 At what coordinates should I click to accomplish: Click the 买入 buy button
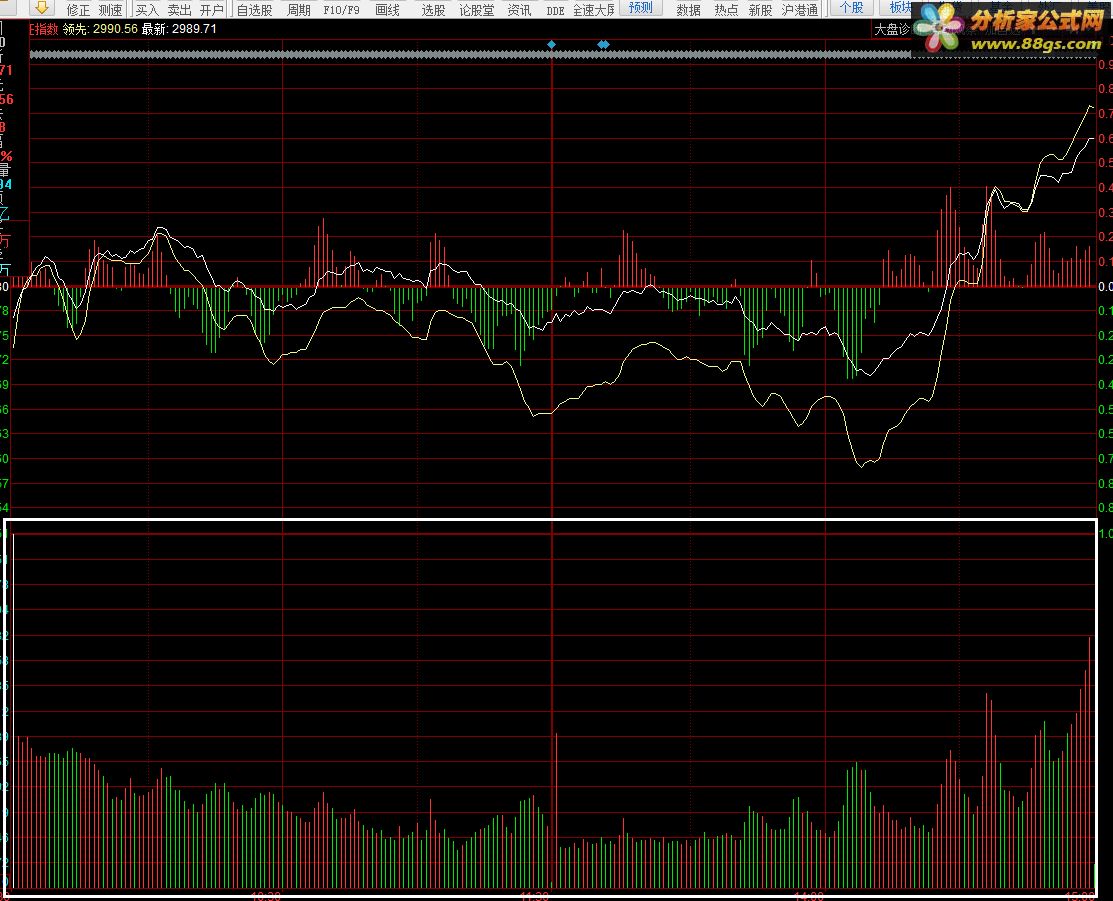(147, 10)
